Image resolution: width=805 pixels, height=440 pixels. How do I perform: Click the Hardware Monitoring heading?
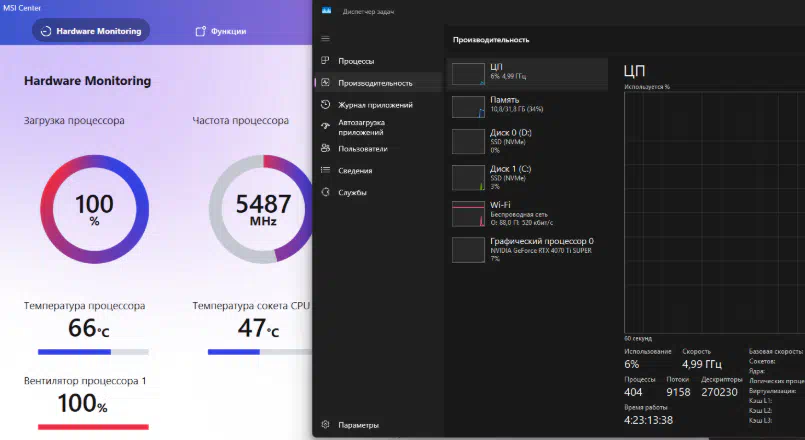click(87, 81)
